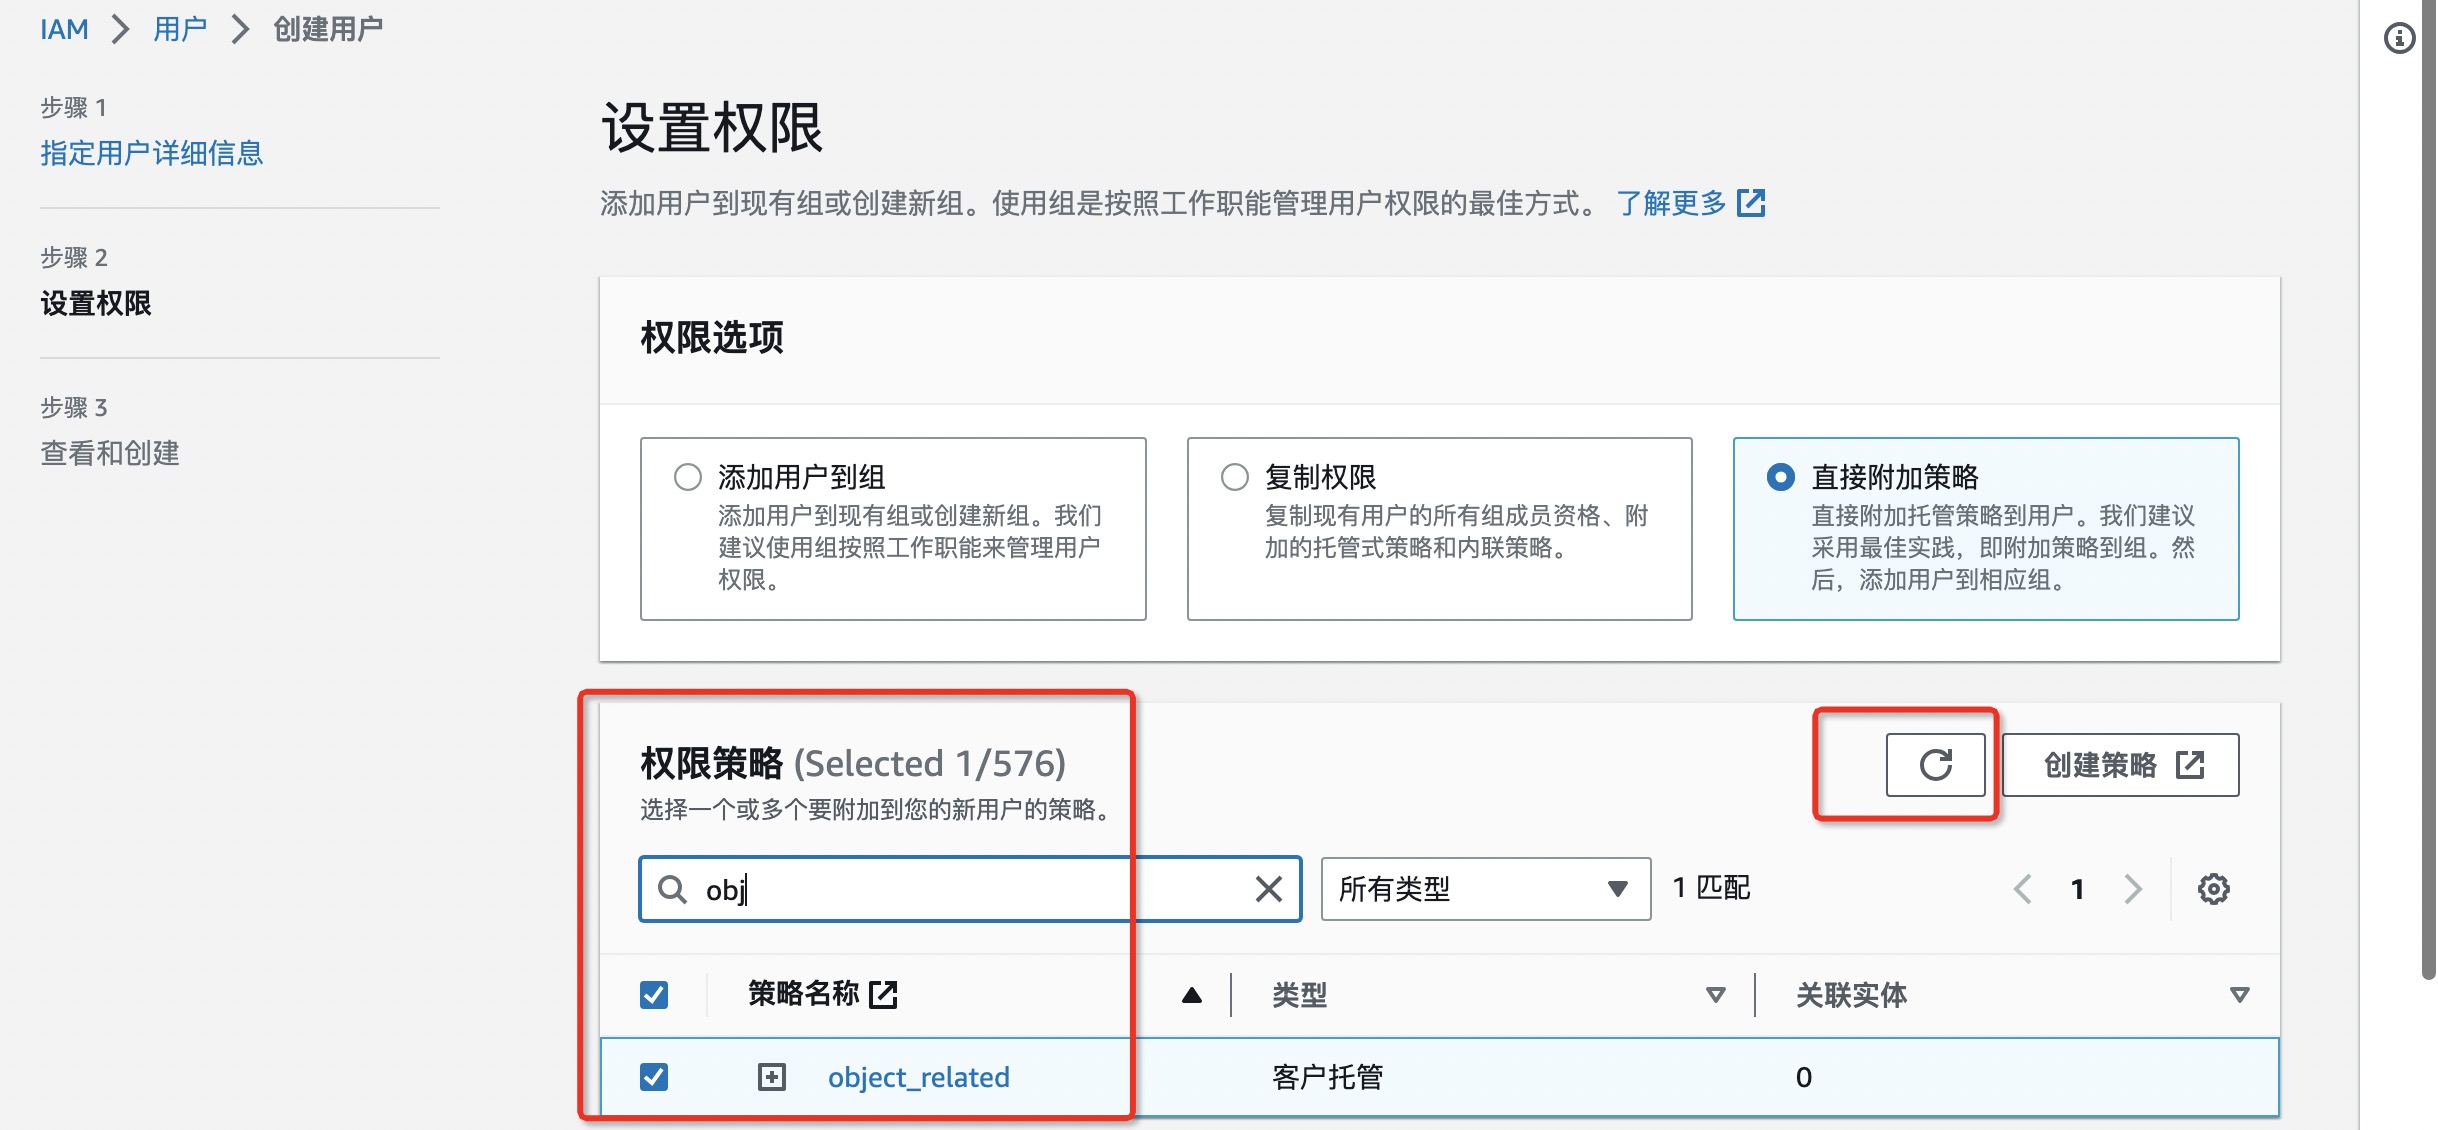Select the 添加用户到组 radio option
2438x1130 pixels.
tap(688, 477)
